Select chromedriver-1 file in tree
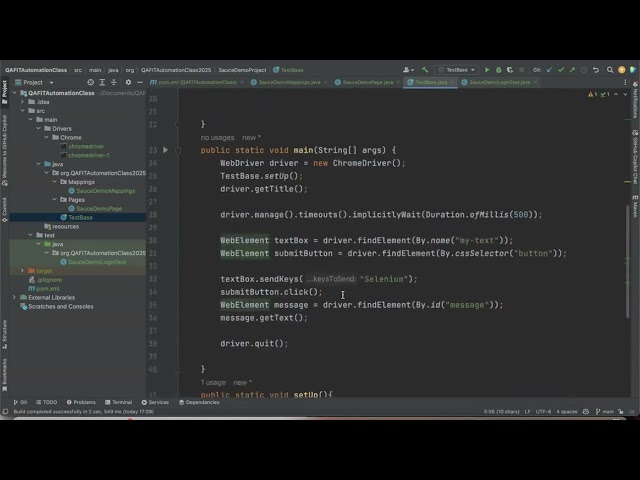The image size is (640, 480). pyautogui.click(x=89, y=156)
